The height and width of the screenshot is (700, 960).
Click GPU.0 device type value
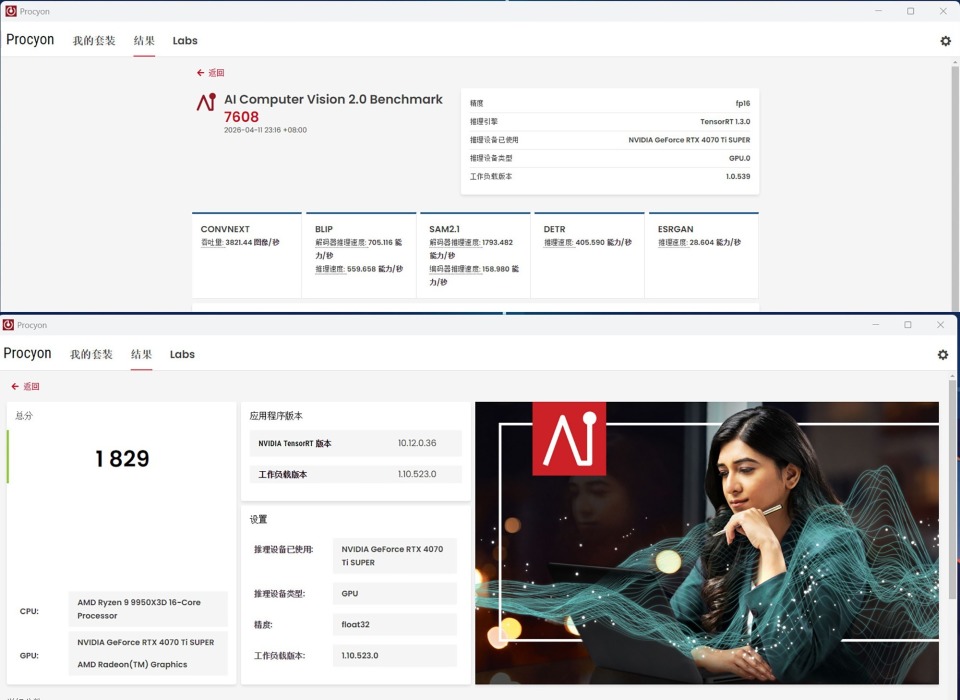(739, 158)
